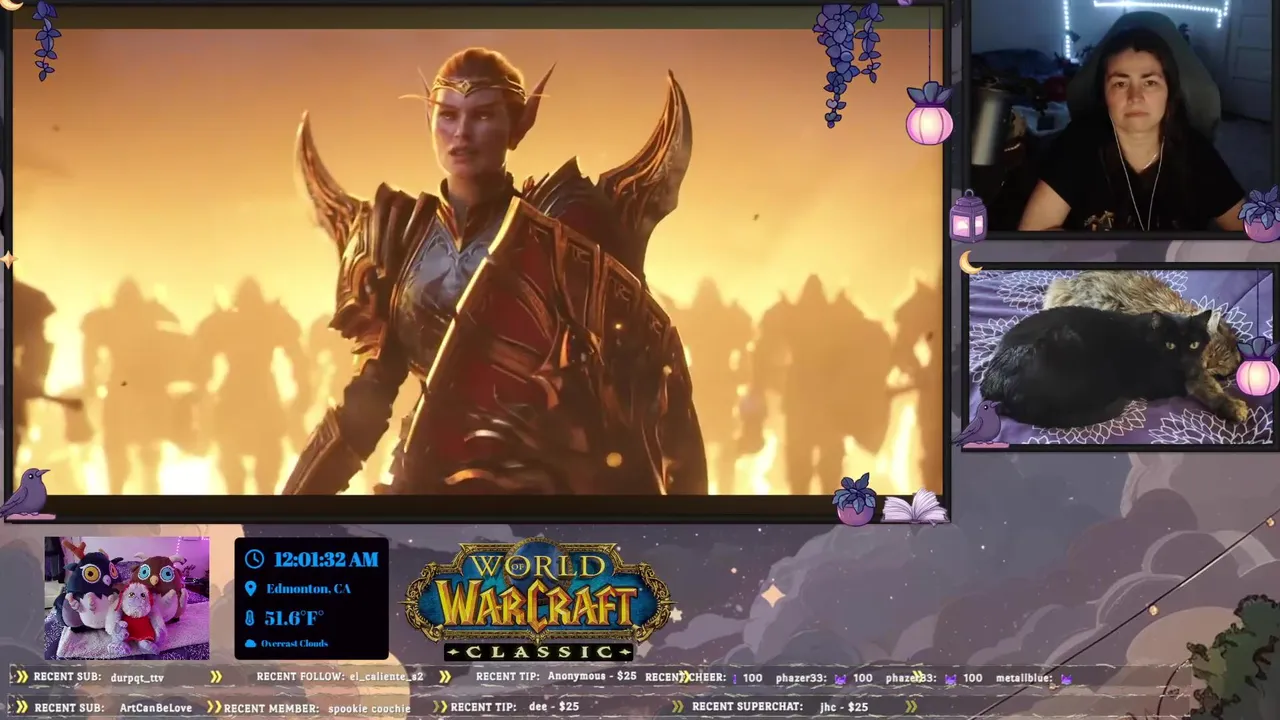Select the main game cinematic video panel

pyautogui.click(x=477, y=262)
